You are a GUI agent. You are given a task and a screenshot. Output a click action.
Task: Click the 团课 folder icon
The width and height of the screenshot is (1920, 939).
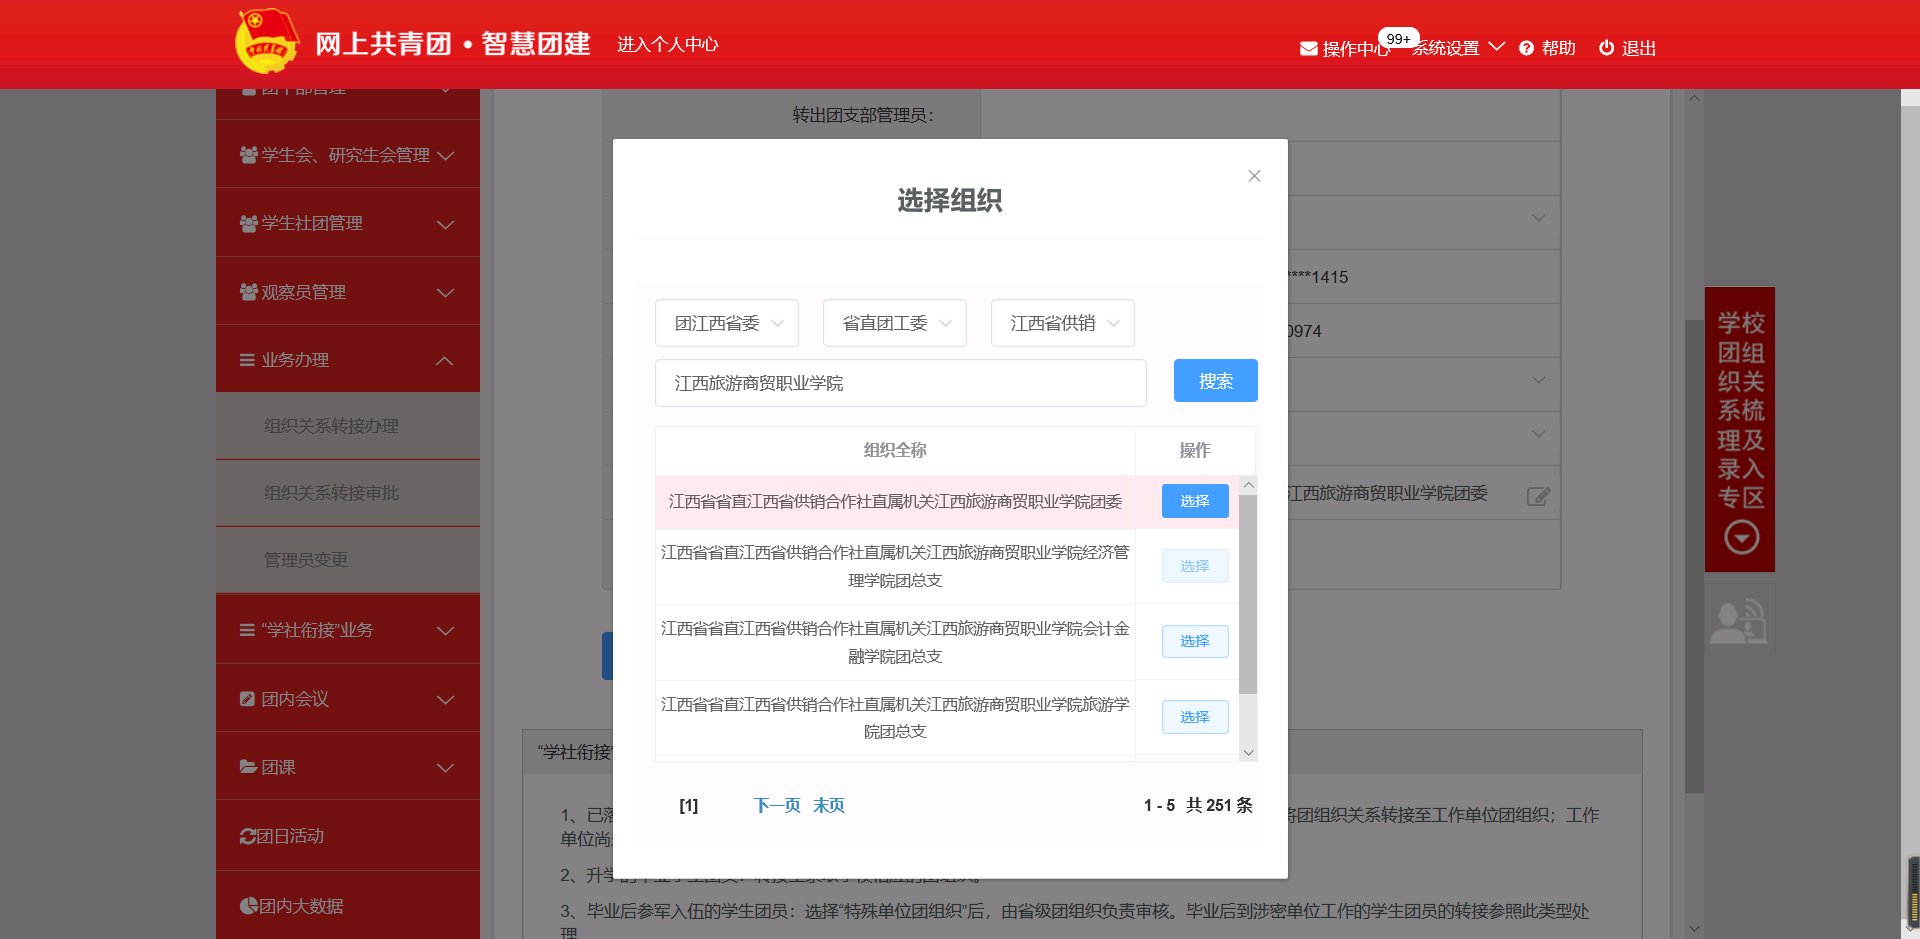[249, 767]
